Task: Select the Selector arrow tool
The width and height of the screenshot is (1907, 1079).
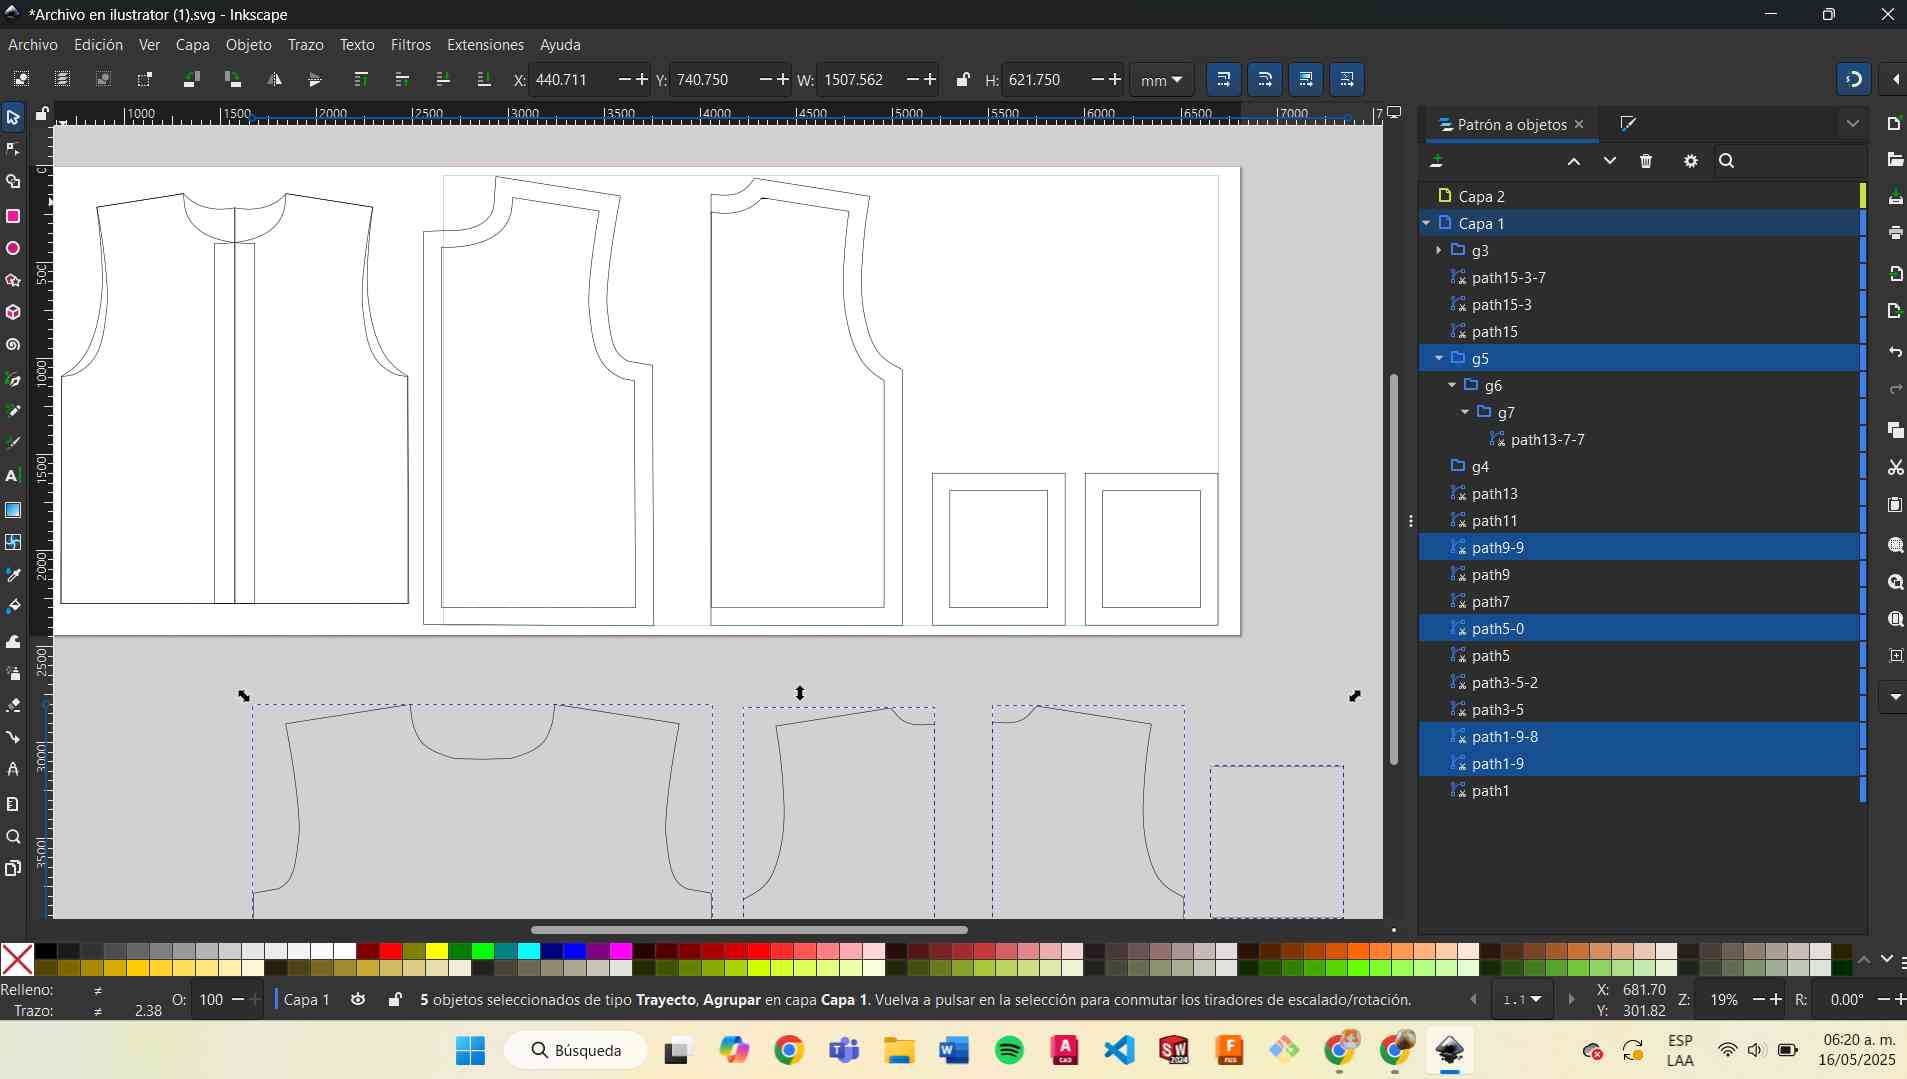Action: [13, 117]
